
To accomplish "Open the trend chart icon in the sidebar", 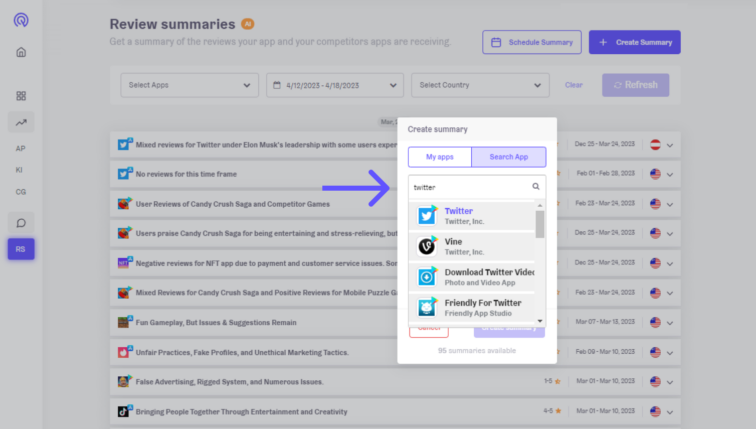I will tap(21, 122).
